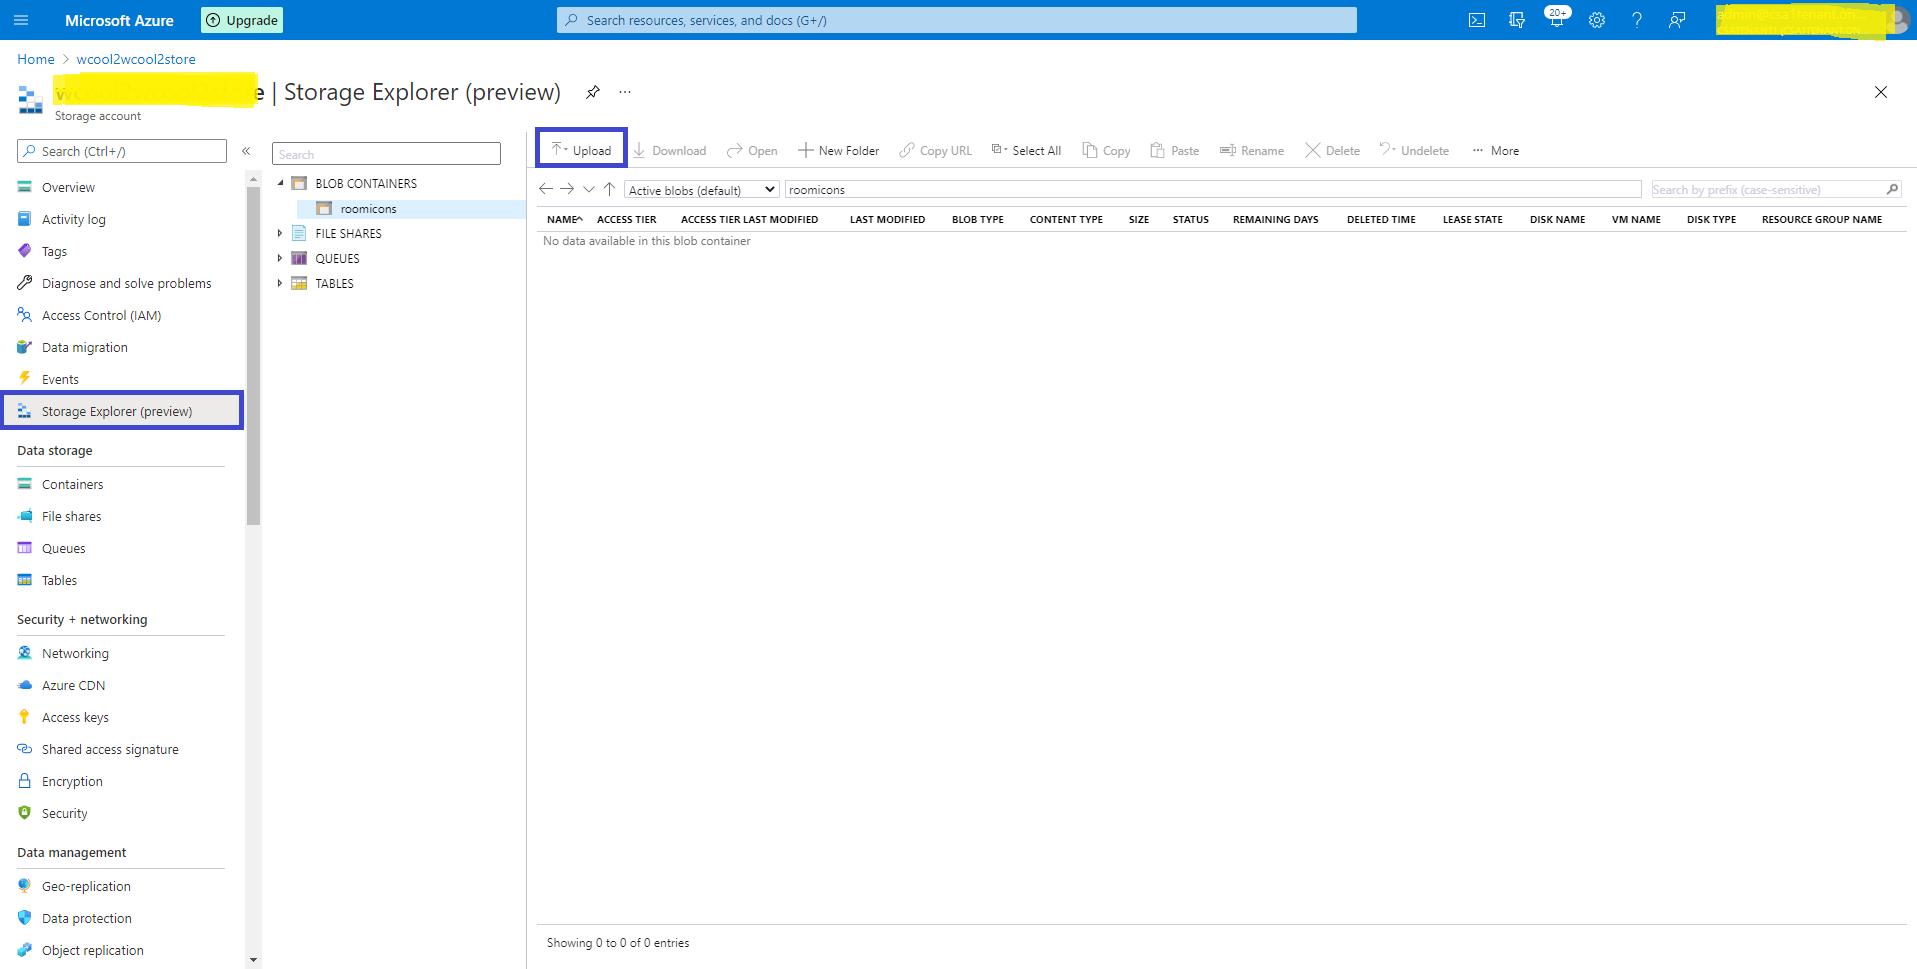Expand the TABLES tree node

tap(280, 283)
